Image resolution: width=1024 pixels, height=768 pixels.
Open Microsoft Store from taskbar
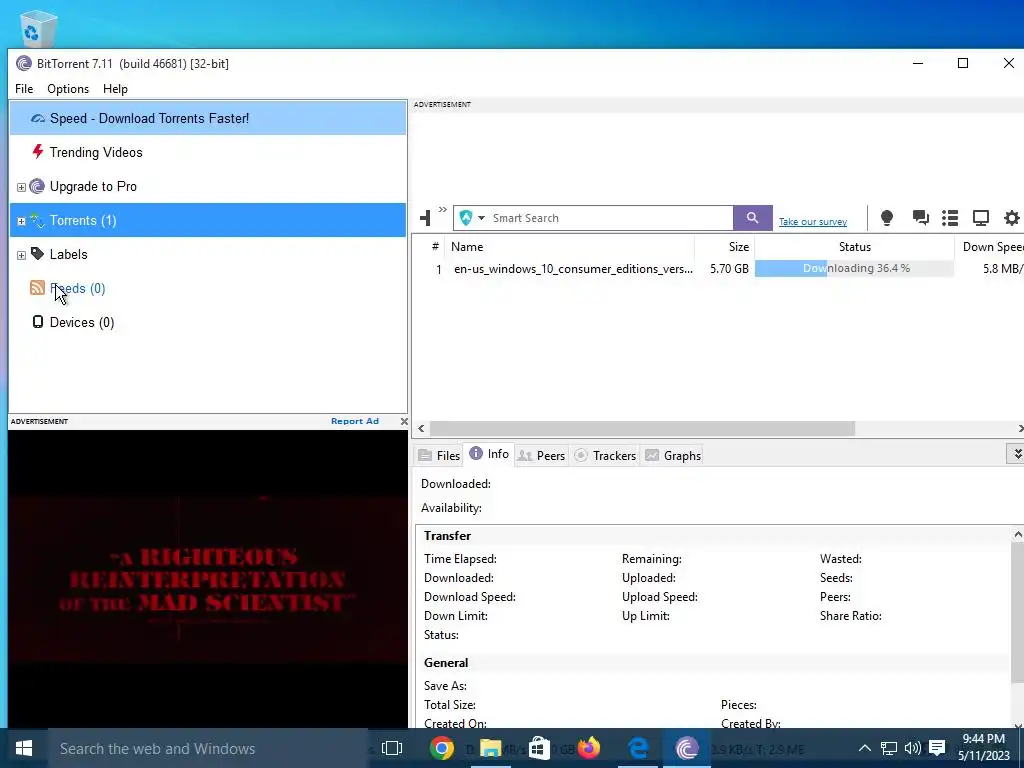(x=539, y=748)
